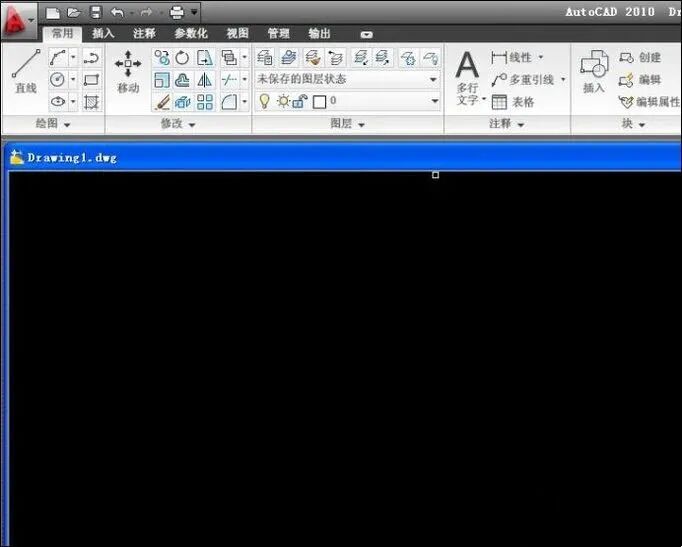Select the Stretch tool

click(x=204, y=57)
